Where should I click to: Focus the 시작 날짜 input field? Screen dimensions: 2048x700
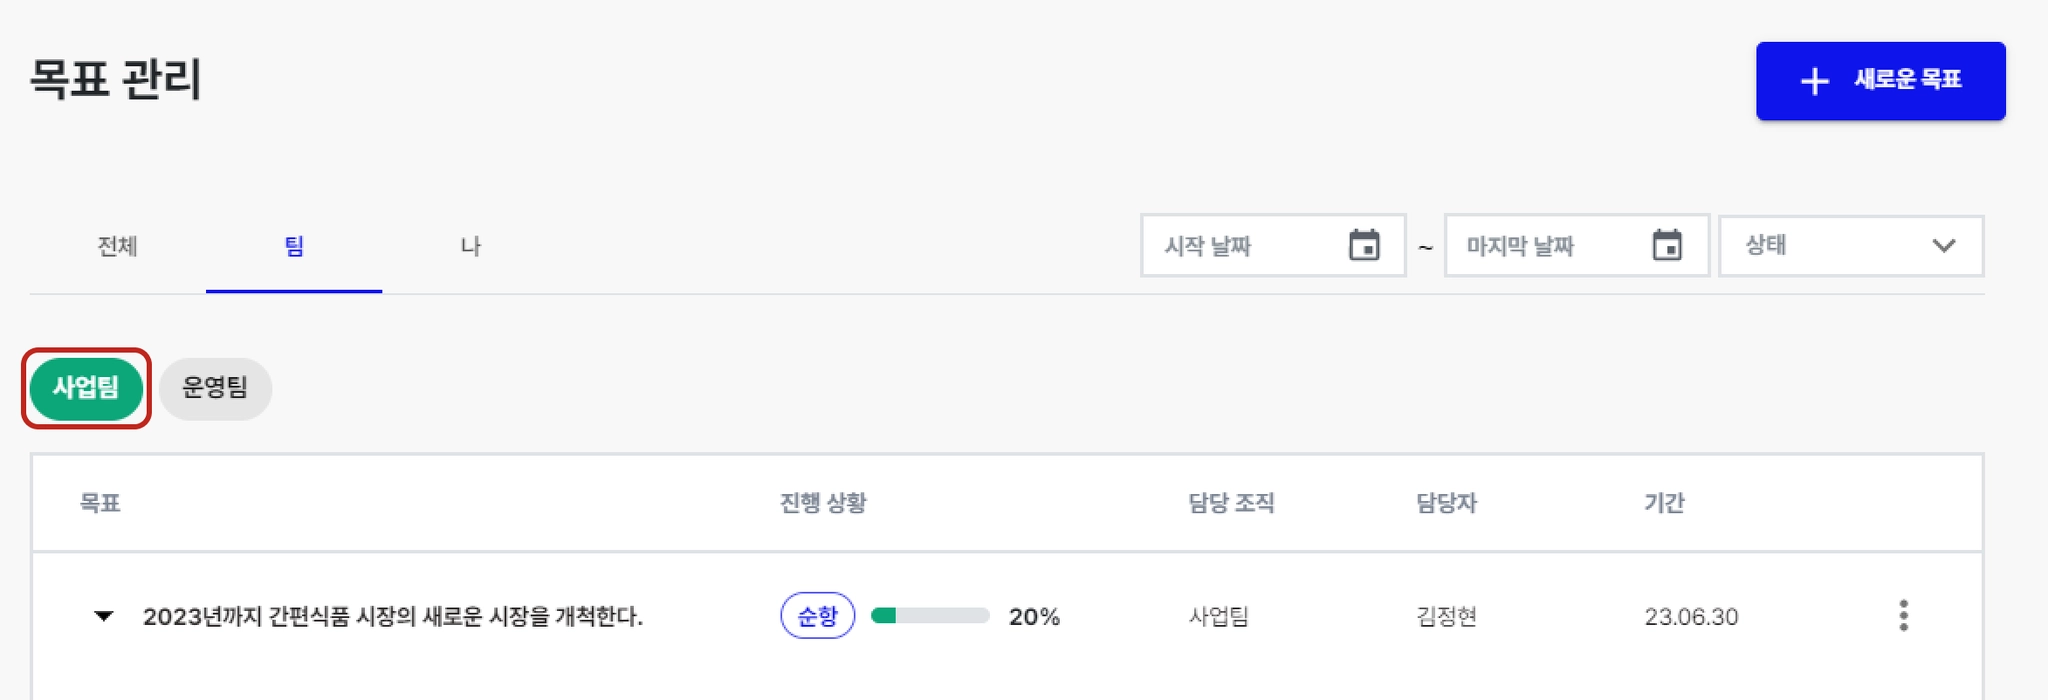[1273, 246]
